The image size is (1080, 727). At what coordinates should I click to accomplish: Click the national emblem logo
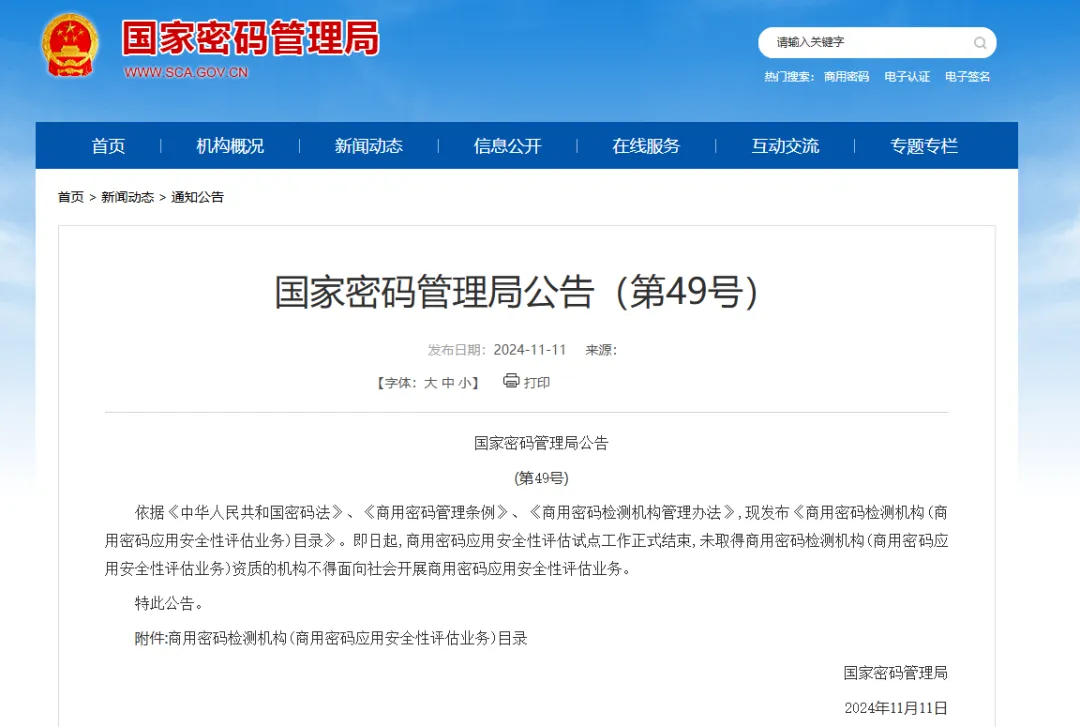click(x=70, y=46)
